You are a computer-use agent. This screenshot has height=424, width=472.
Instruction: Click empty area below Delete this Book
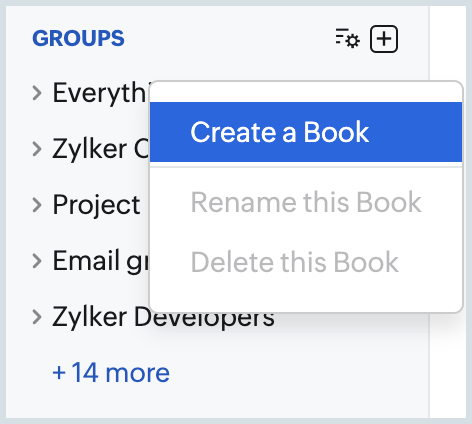306,302
